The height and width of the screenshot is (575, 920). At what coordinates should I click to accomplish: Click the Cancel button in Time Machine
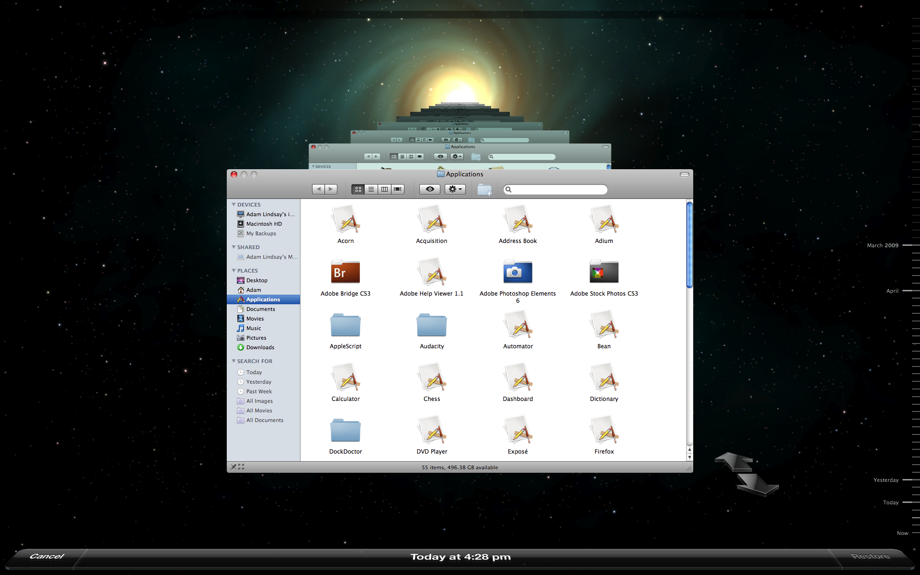click(x=46, y=556)
